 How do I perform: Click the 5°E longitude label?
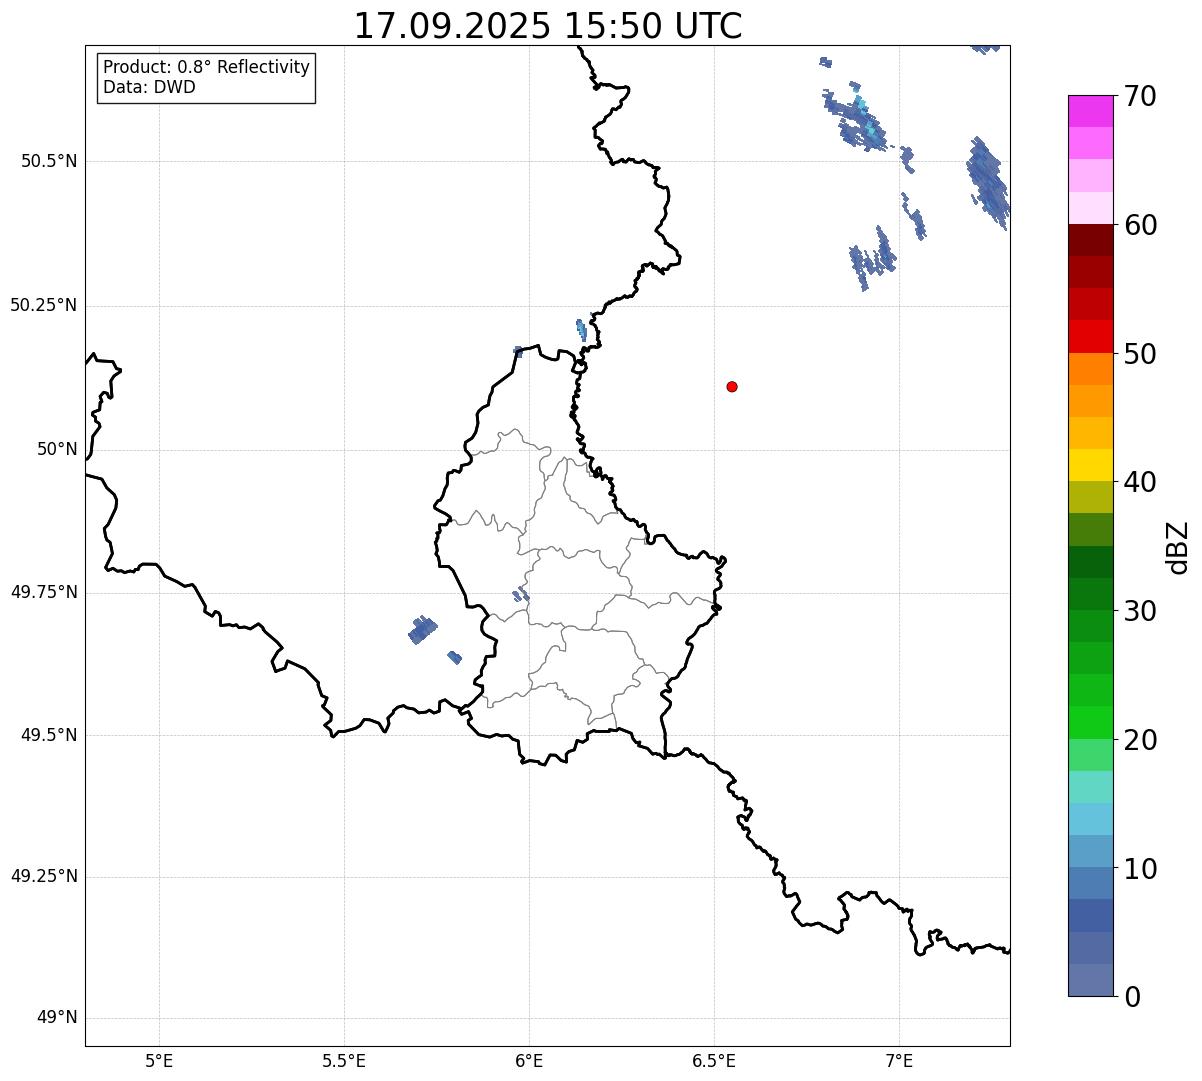pyautogui.click(x=159, y=1060)
